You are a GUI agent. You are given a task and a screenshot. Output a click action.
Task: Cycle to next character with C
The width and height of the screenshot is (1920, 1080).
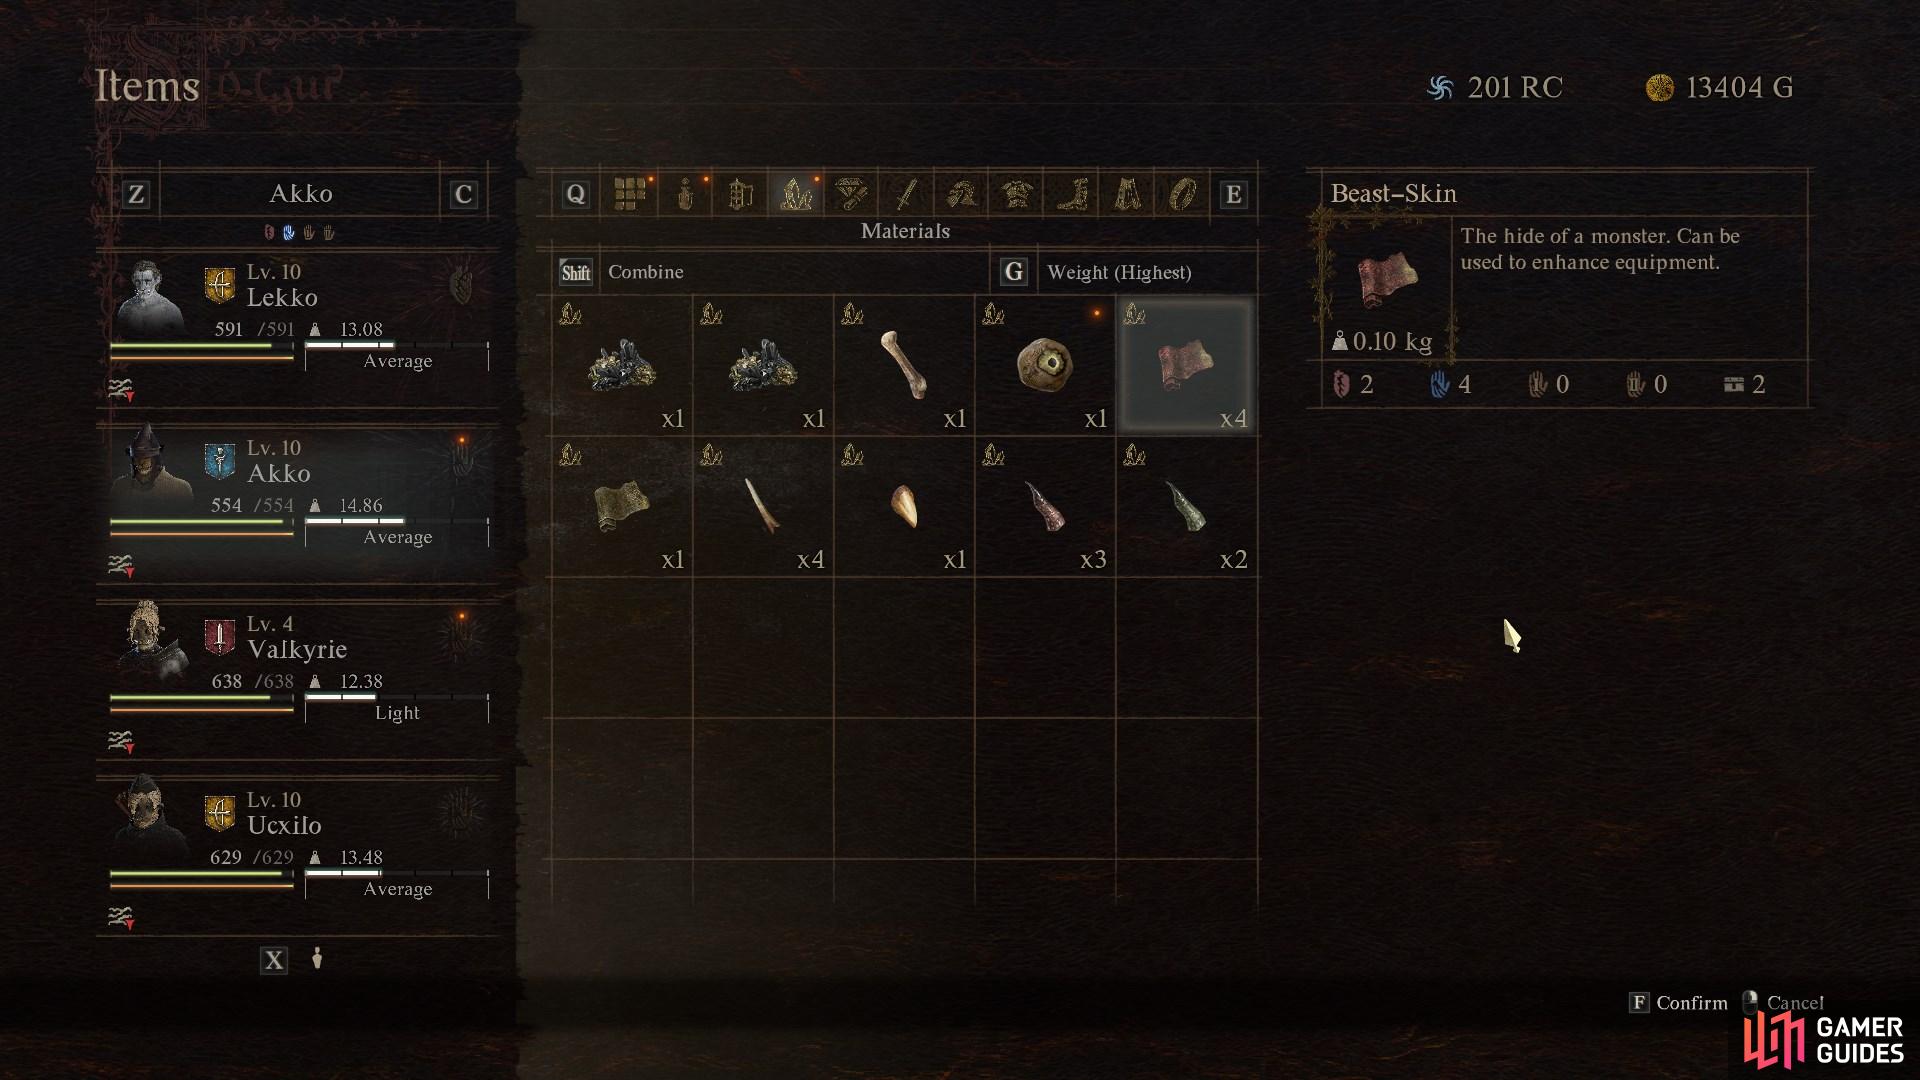463,194
